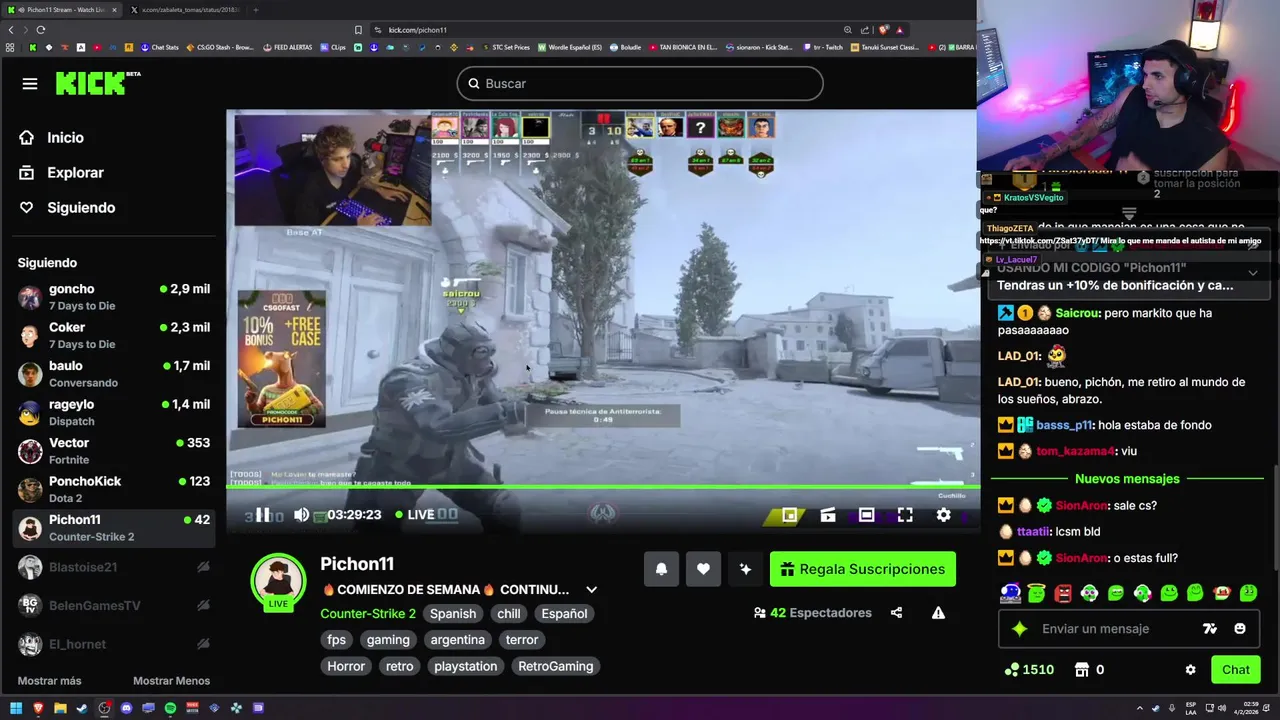Click Mostrar Menos link
The image size is (1280, 720).
pos(171,681)
